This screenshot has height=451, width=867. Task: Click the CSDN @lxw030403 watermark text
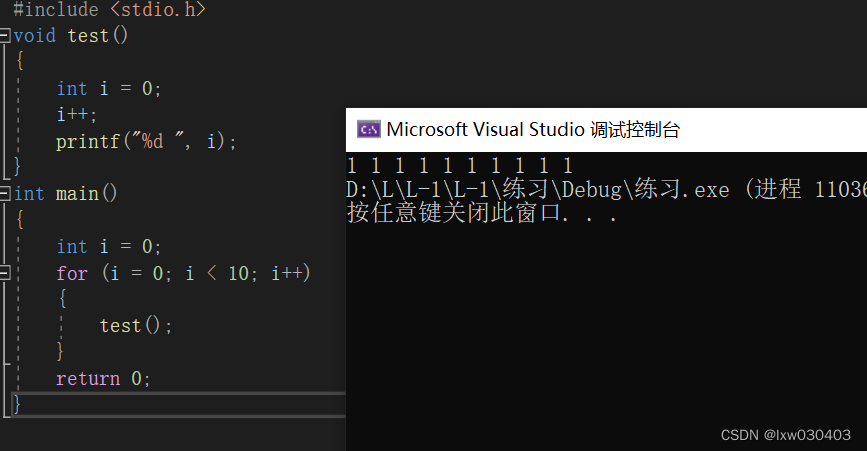[x=786, y=435]
